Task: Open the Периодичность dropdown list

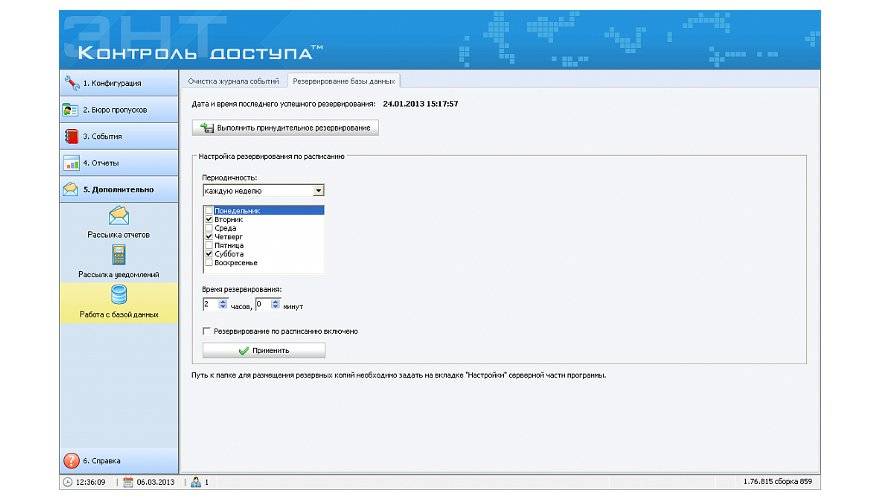Action: (318, 190)
